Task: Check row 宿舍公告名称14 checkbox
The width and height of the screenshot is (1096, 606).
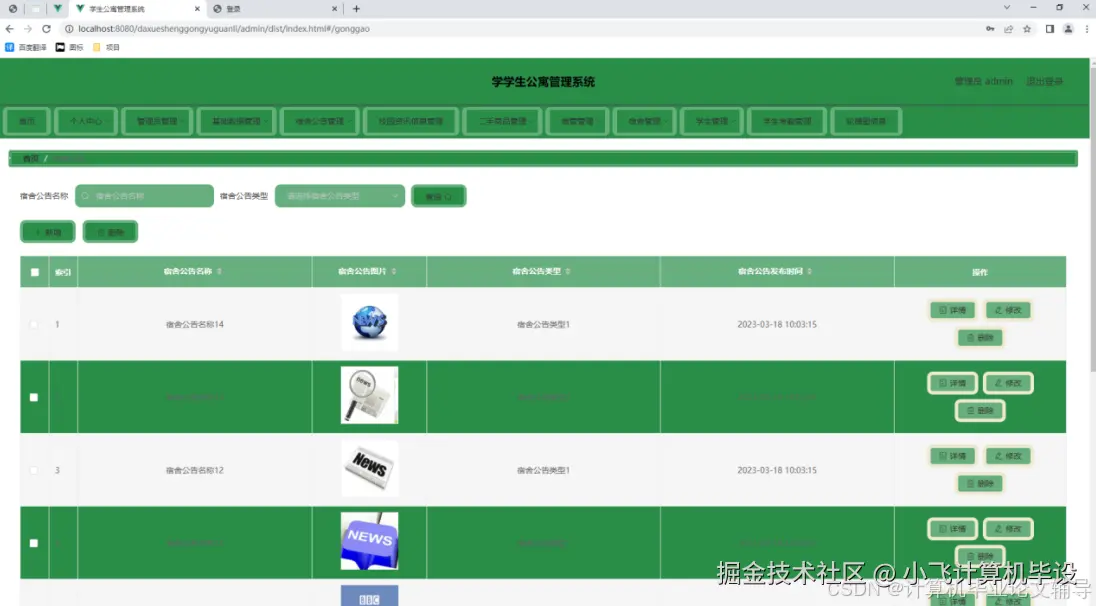Action: pyautogui.click(x=34, y=324)
